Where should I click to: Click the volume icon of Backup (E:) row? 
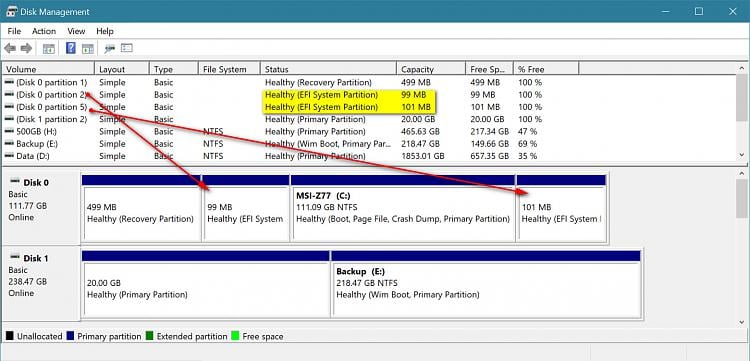pyautogui.click(x=10, y=143)
